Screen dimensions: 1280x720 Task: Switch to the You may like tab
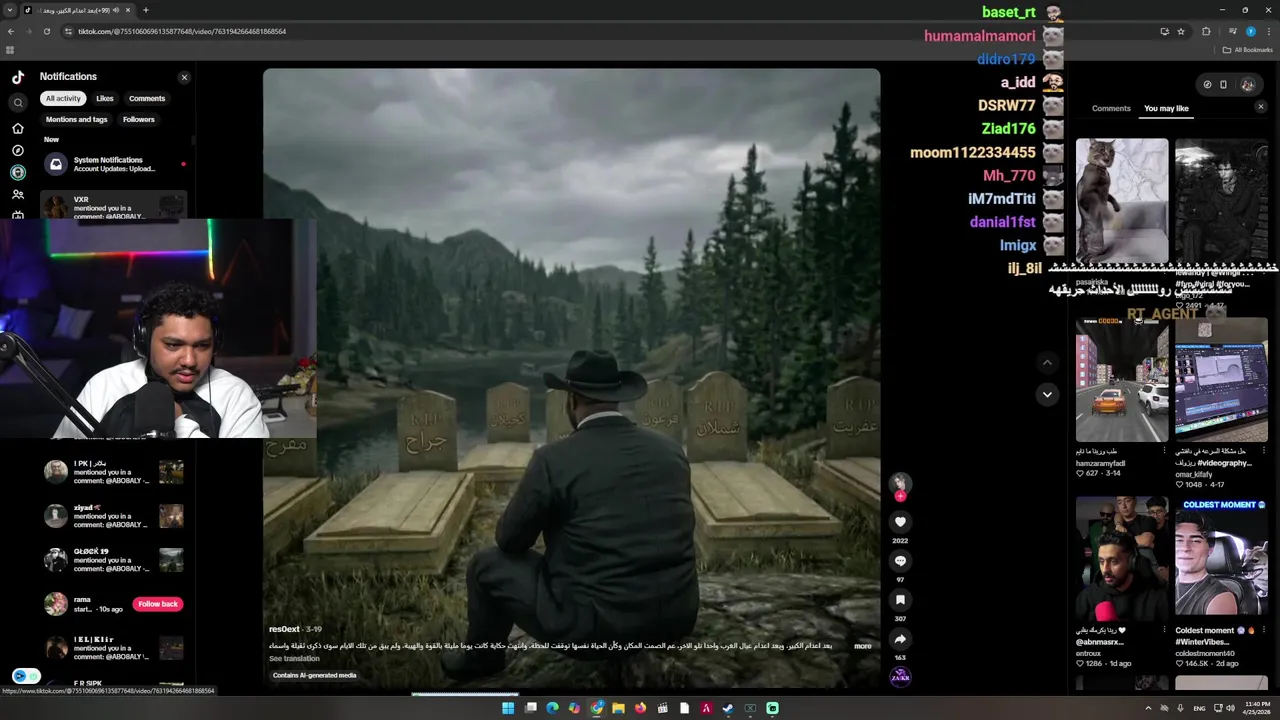tap(1166, 108)
